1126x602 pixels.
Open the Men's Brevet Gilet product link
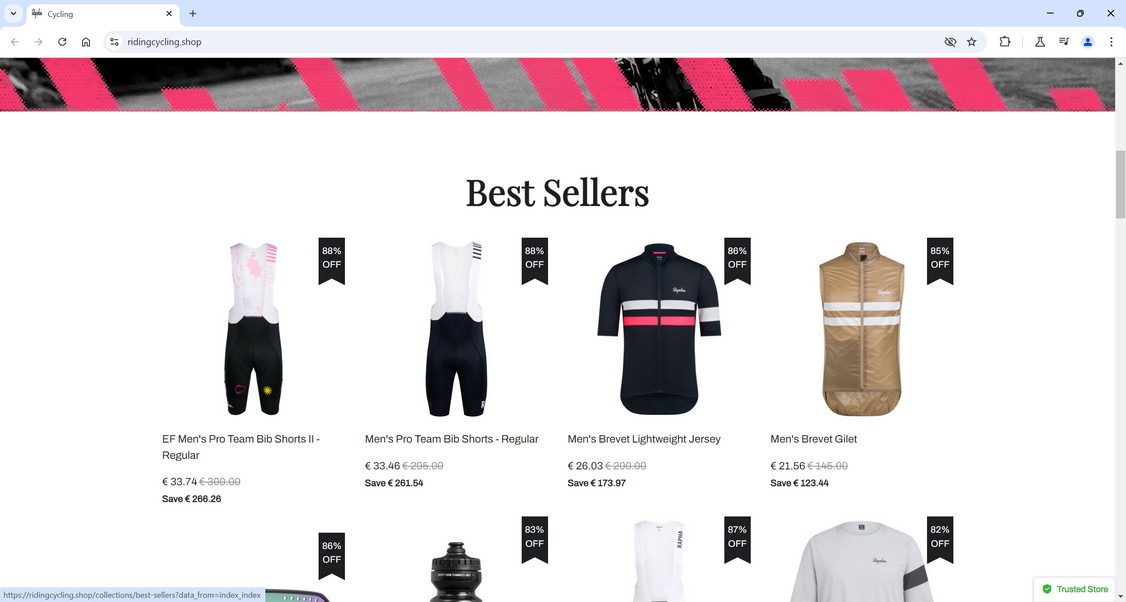point(813,439)
